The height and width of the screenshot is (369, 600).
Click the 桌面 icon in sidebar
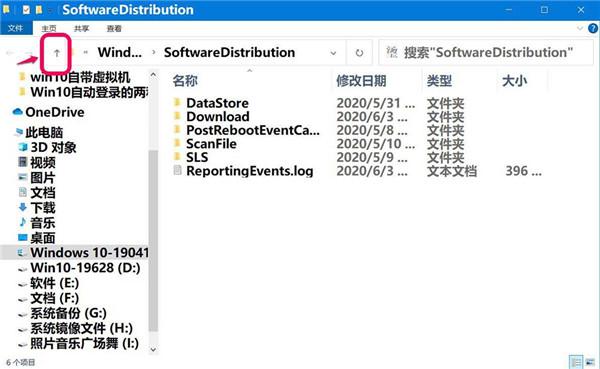click(23, 238)
